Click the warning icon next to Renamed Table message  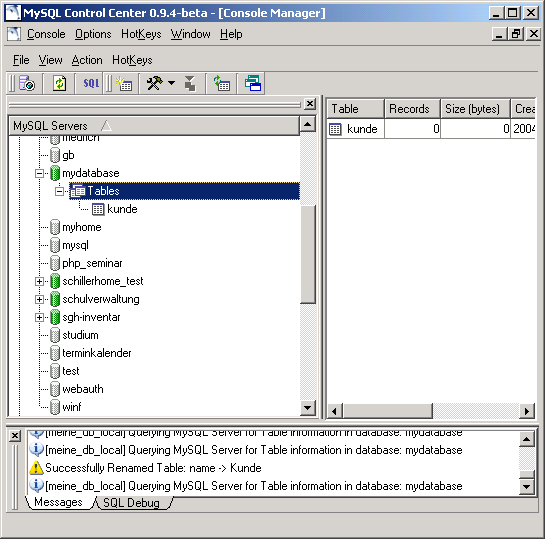[36, 468]
